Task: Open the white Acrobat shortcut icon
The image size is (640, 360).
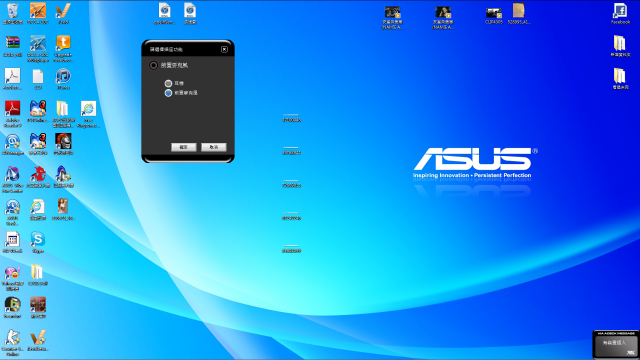Action: (x=13, y=76)
